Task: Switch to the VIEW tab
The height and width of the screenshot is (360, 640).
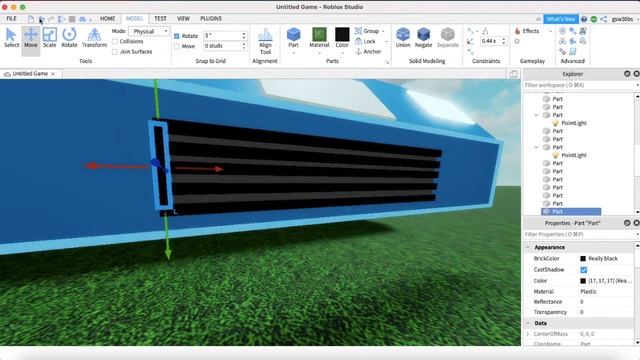Action: tap(183, 19)
